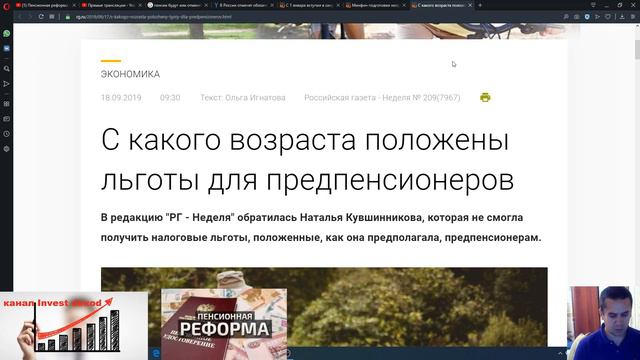Close the 'Прямые трансляции' tab
The image size is (640, 360).
click(140, 5)
